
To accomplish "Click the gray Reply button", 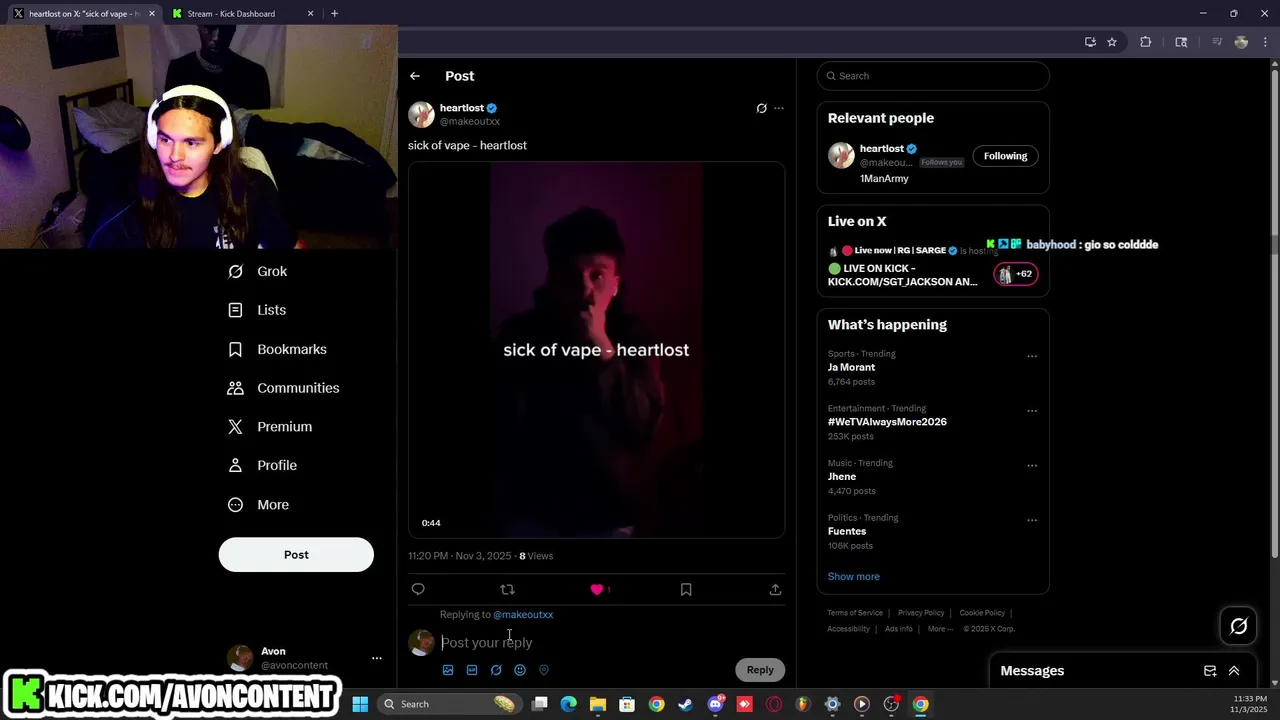I will (x=760, y=670).
